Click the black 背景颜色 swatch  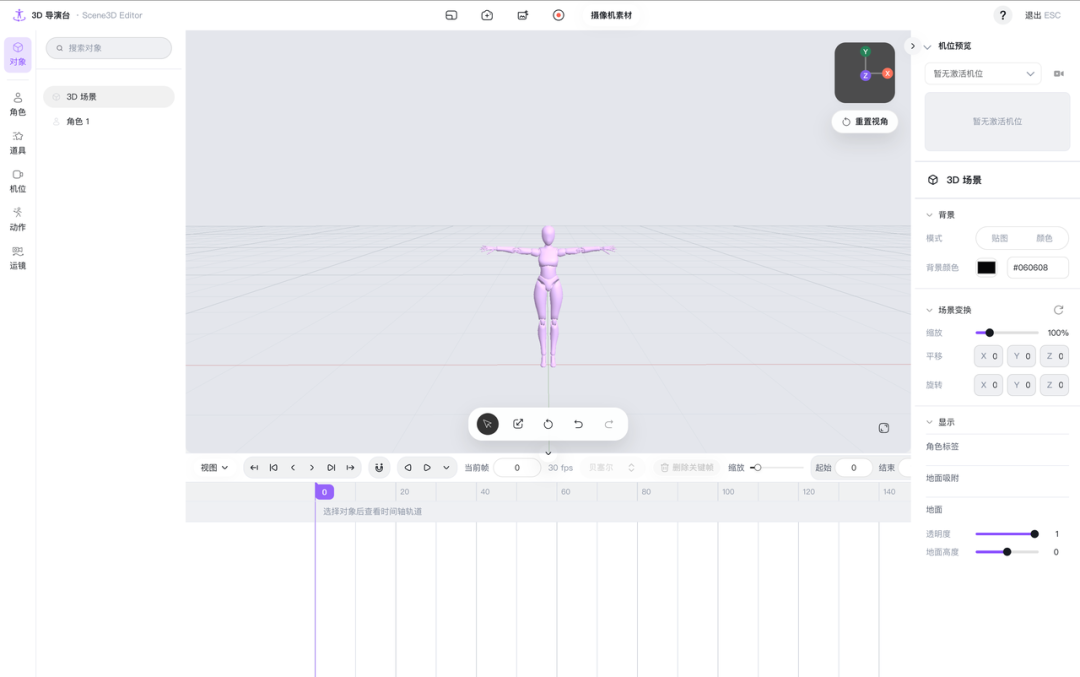pos(986,268)
